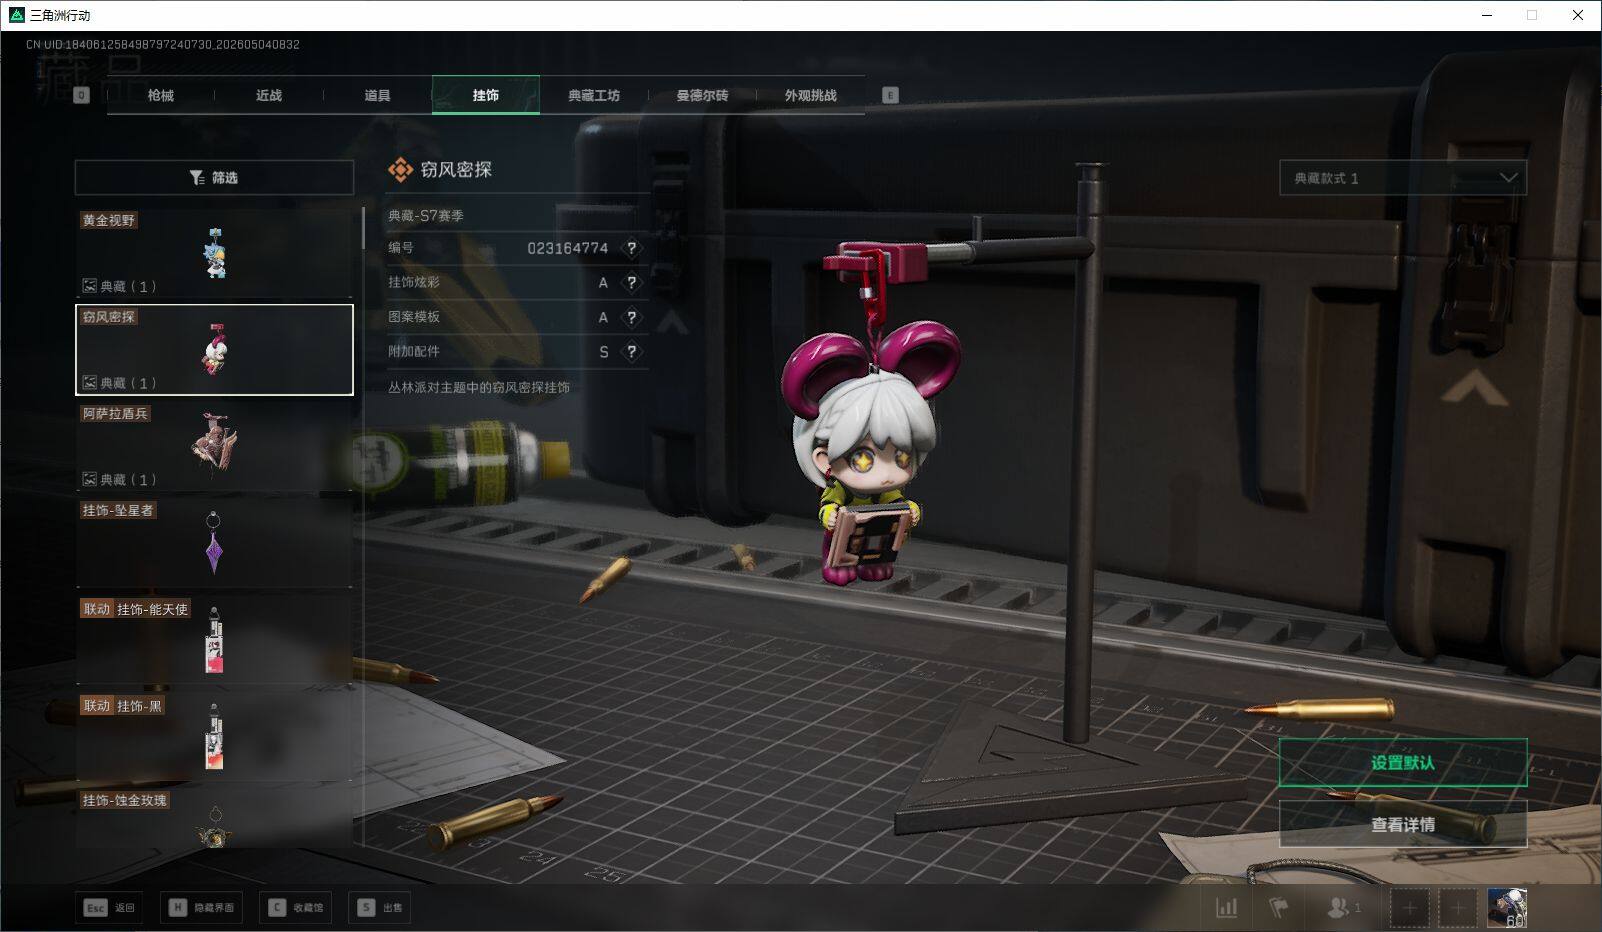Click the first empty teammate plus slot
The image size is (1602, 932).
pyautogui.click(x=1409, y=908)
